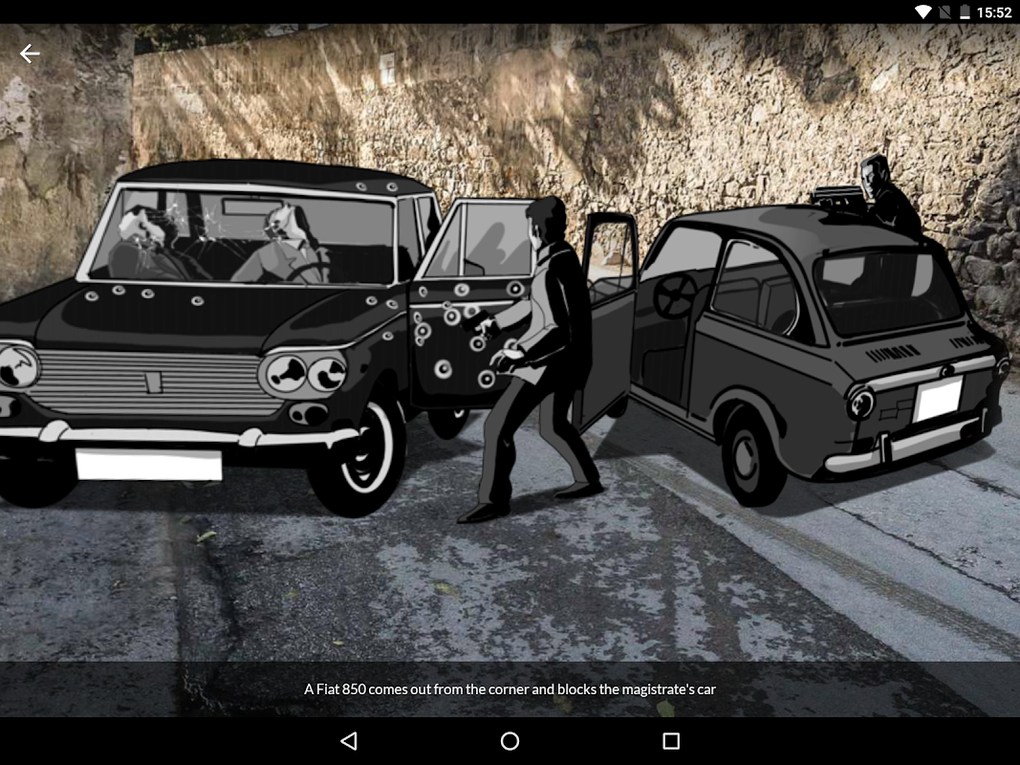Tap the caption about the Fiat 850
Image resolution: width=1020 pixels, height=765 pixels.
click(509, 689)
